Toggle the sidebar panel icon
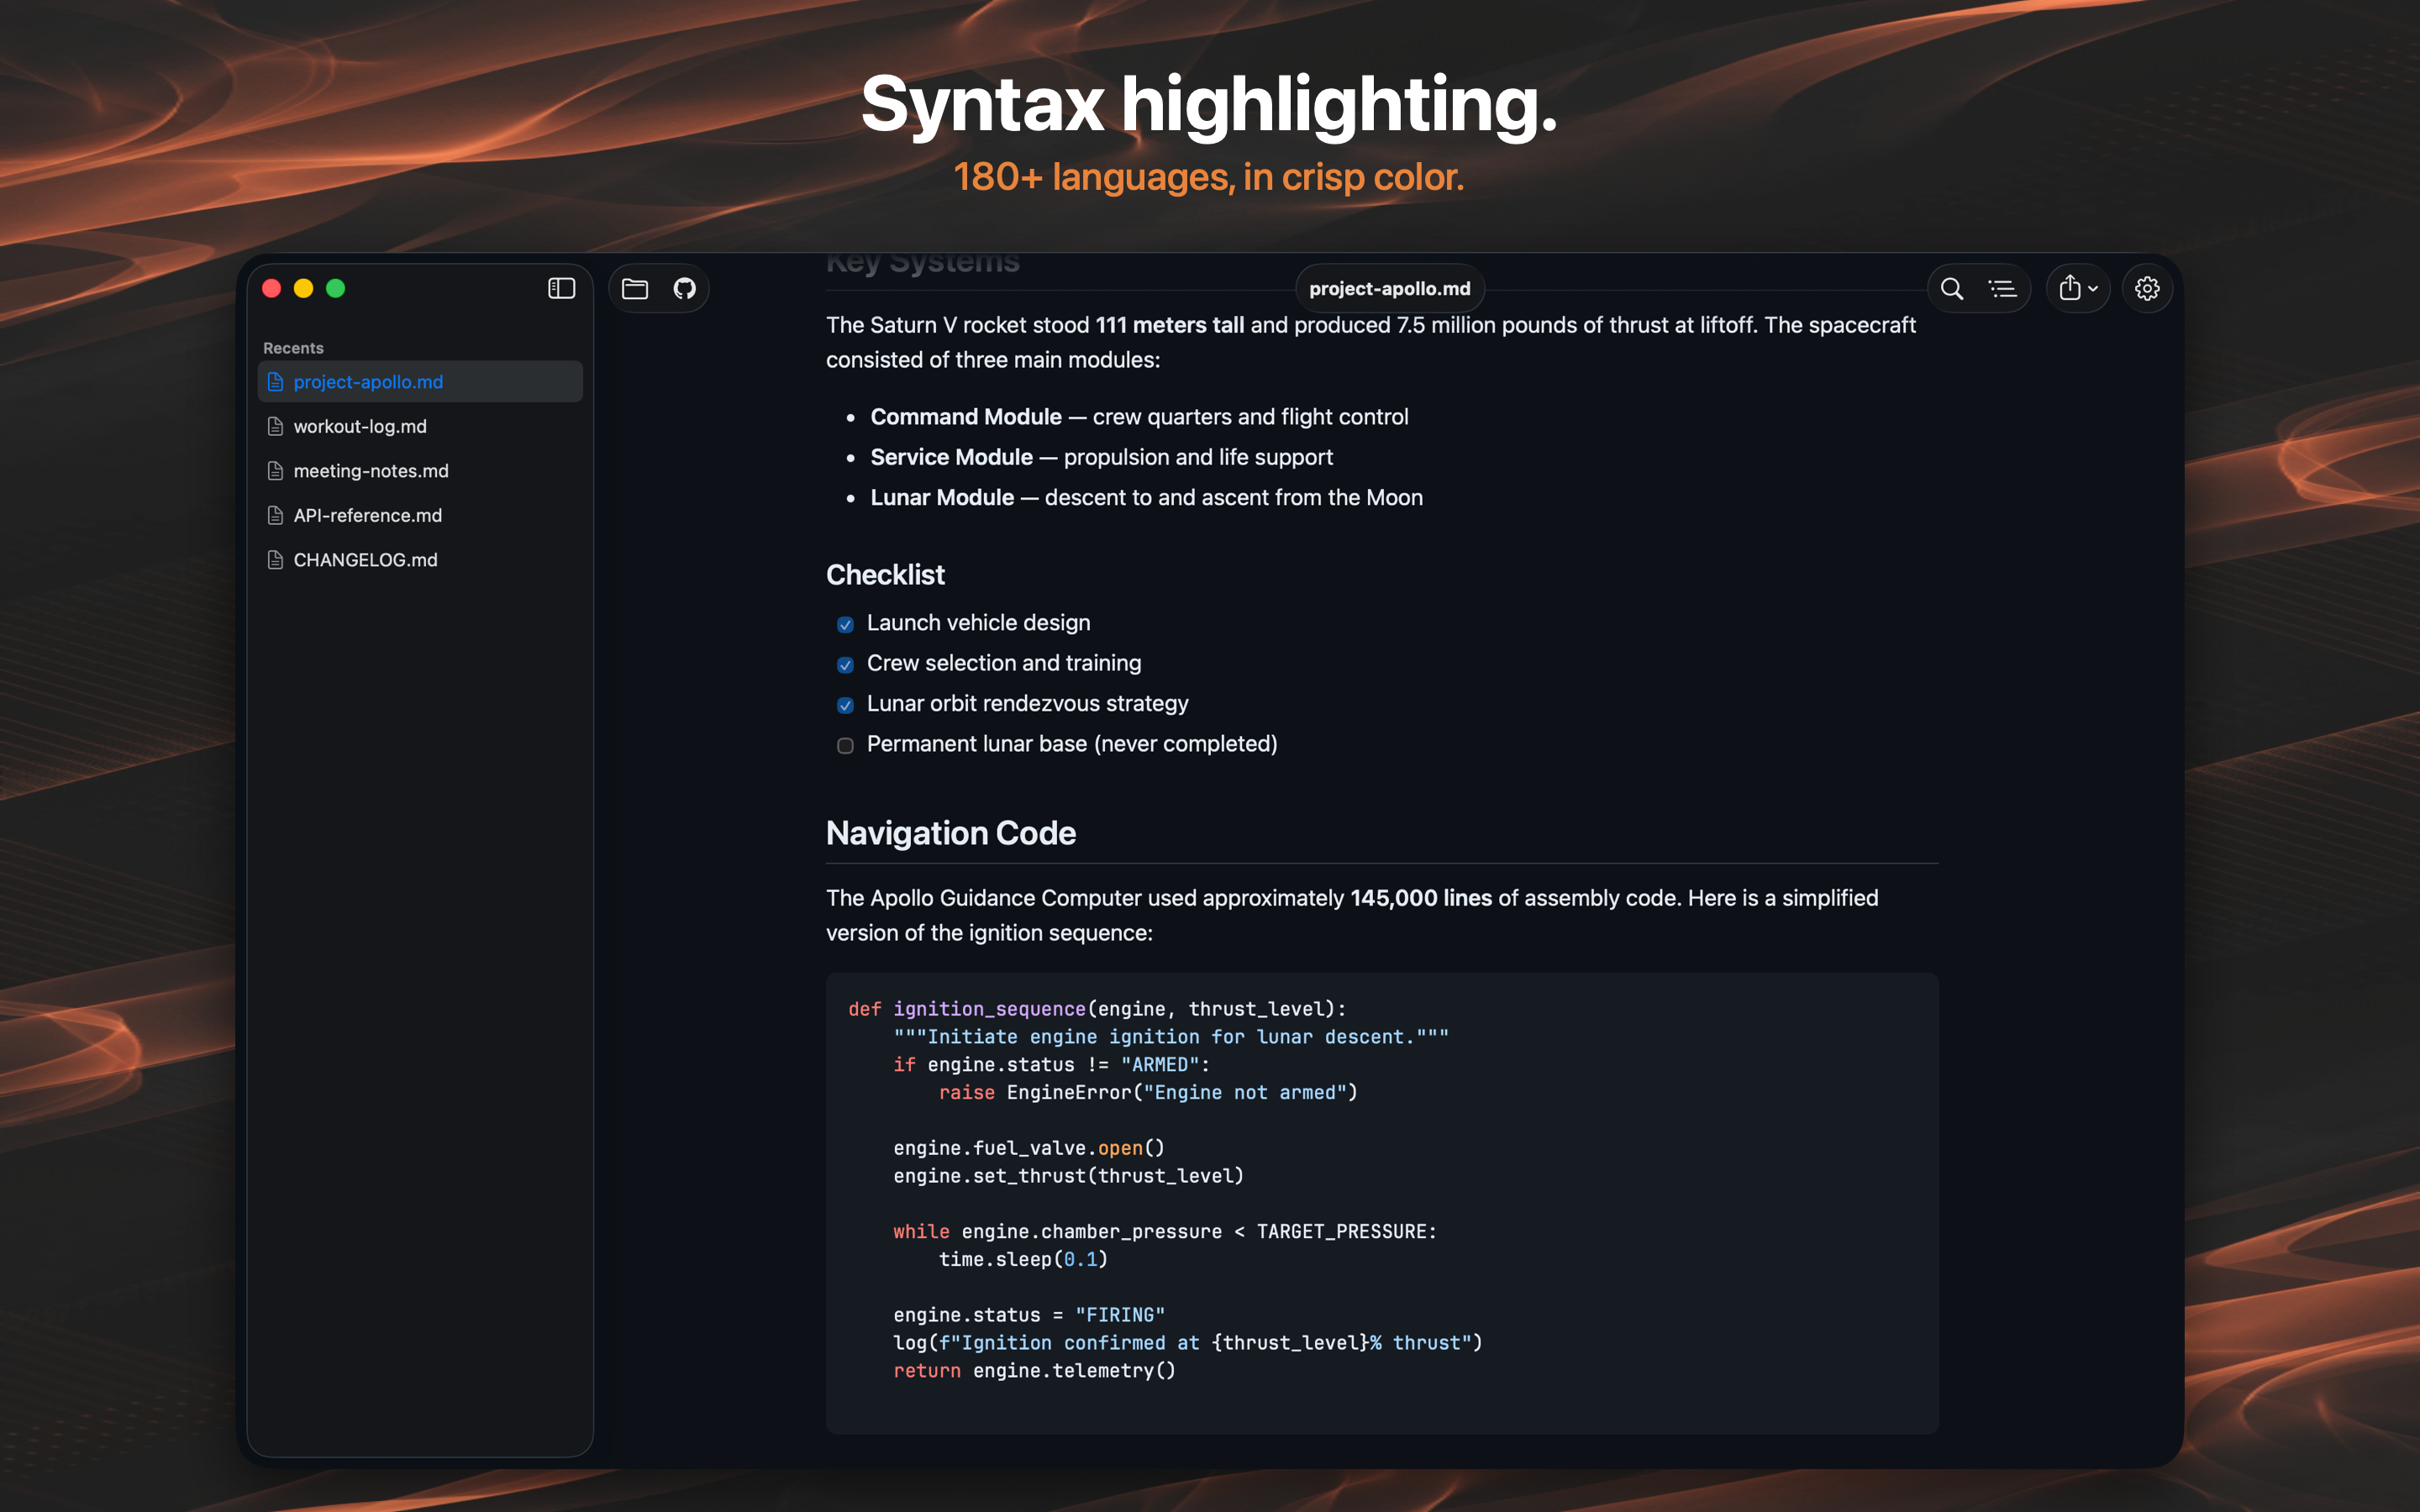The image size is (2420, 1512). (561, 288)
